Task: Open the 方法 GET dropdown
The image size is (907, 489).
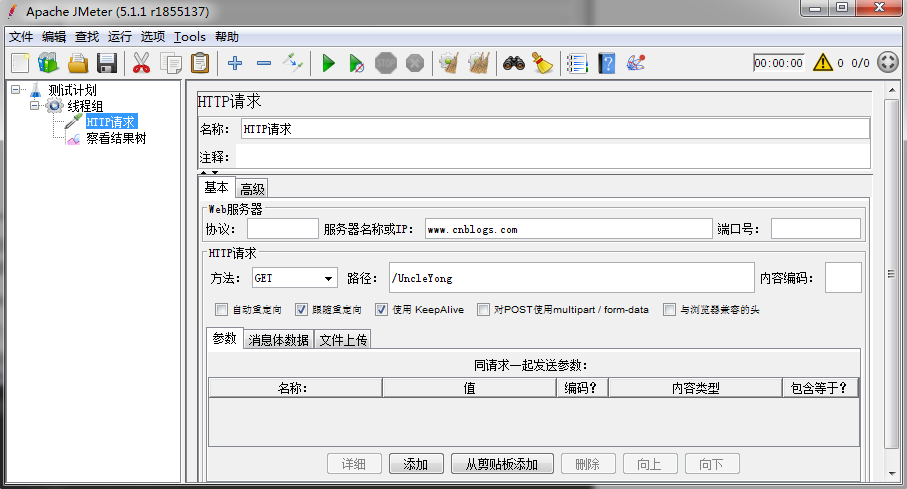Action: click(x=295, y=278)
